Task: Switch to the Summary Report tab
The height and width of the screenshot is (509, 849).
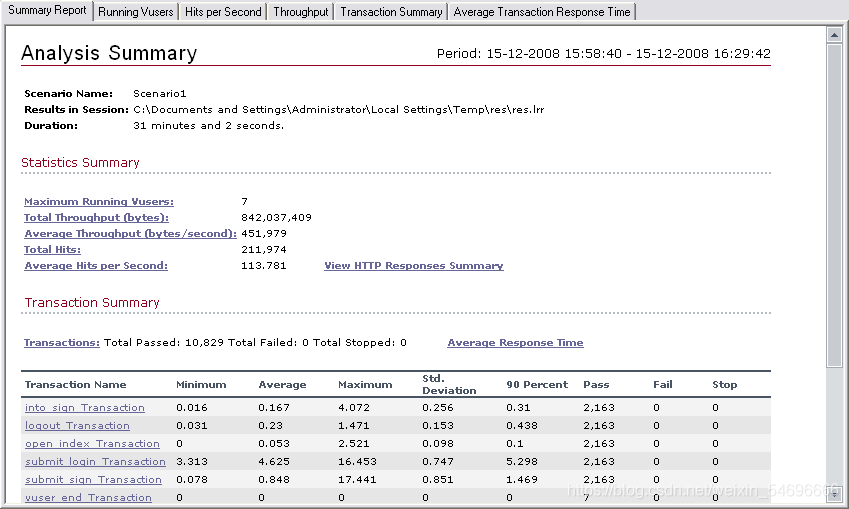Action: click(47, 10)
